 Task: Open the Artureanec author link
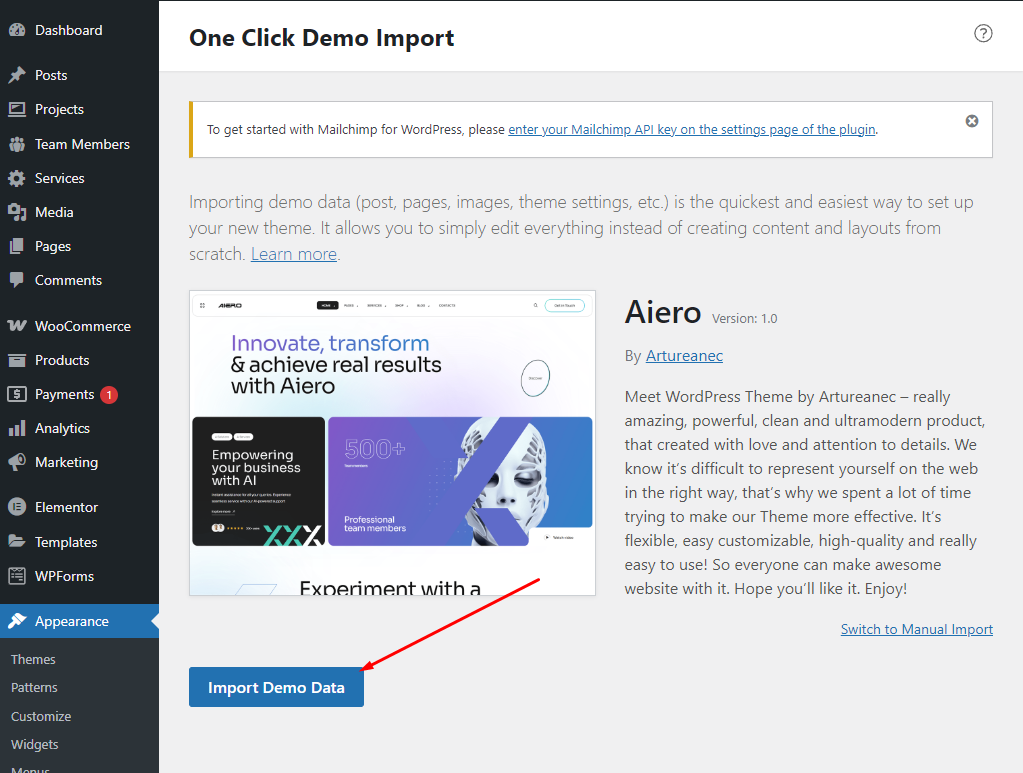[x=684, y=356]
